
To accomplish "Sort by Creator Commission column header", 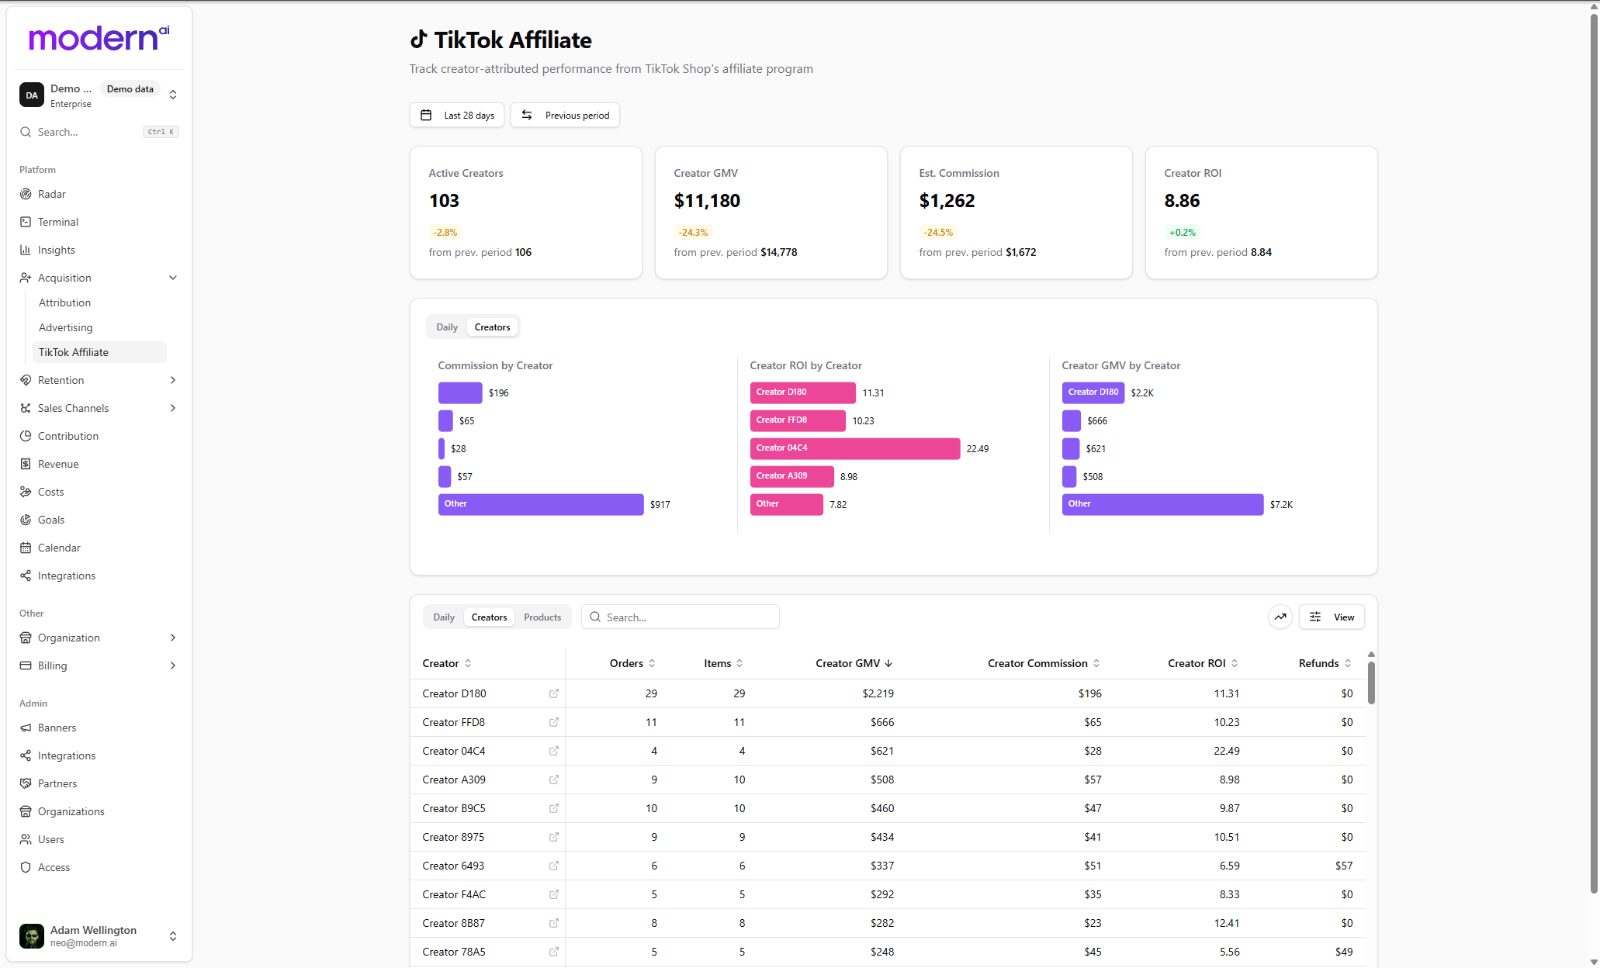I will 1043,663.
